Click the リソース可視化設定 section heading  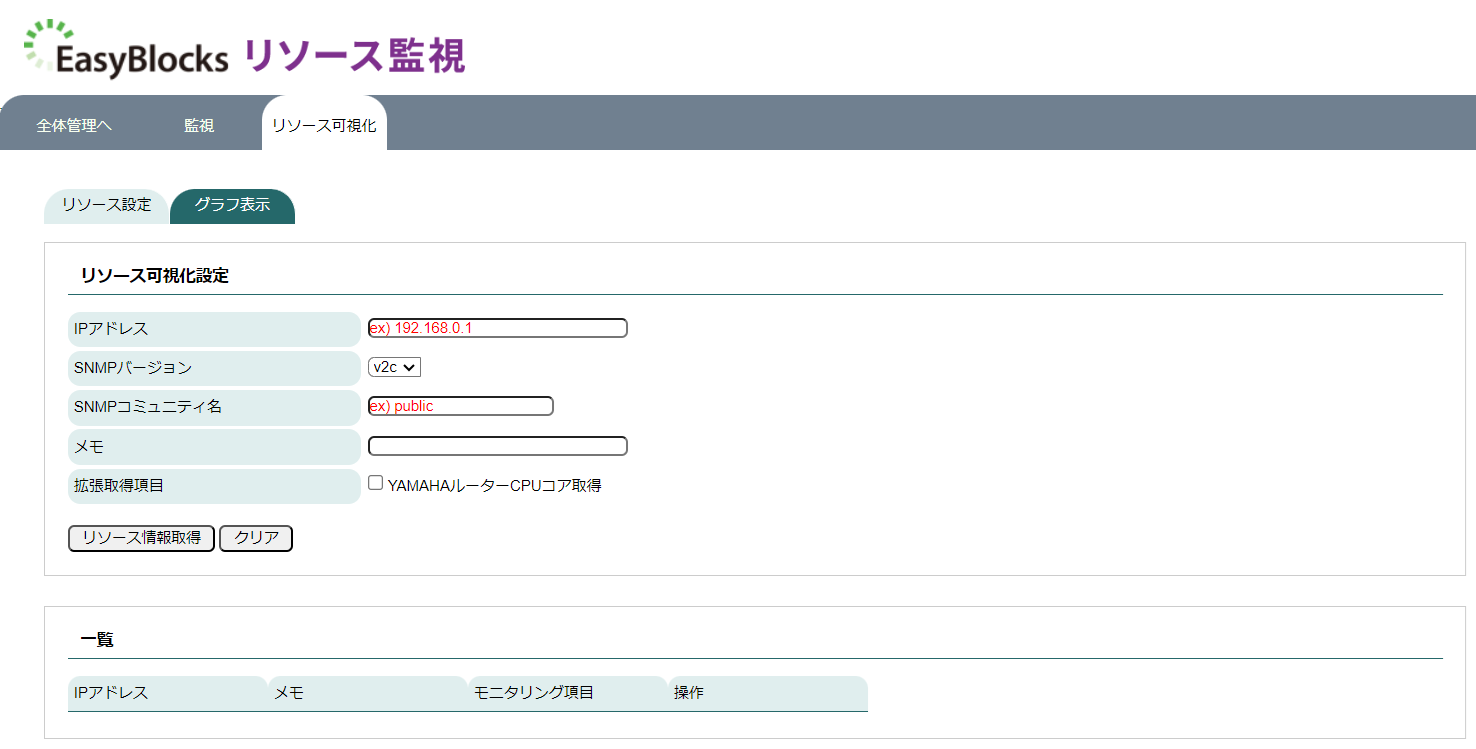[155, 276]
